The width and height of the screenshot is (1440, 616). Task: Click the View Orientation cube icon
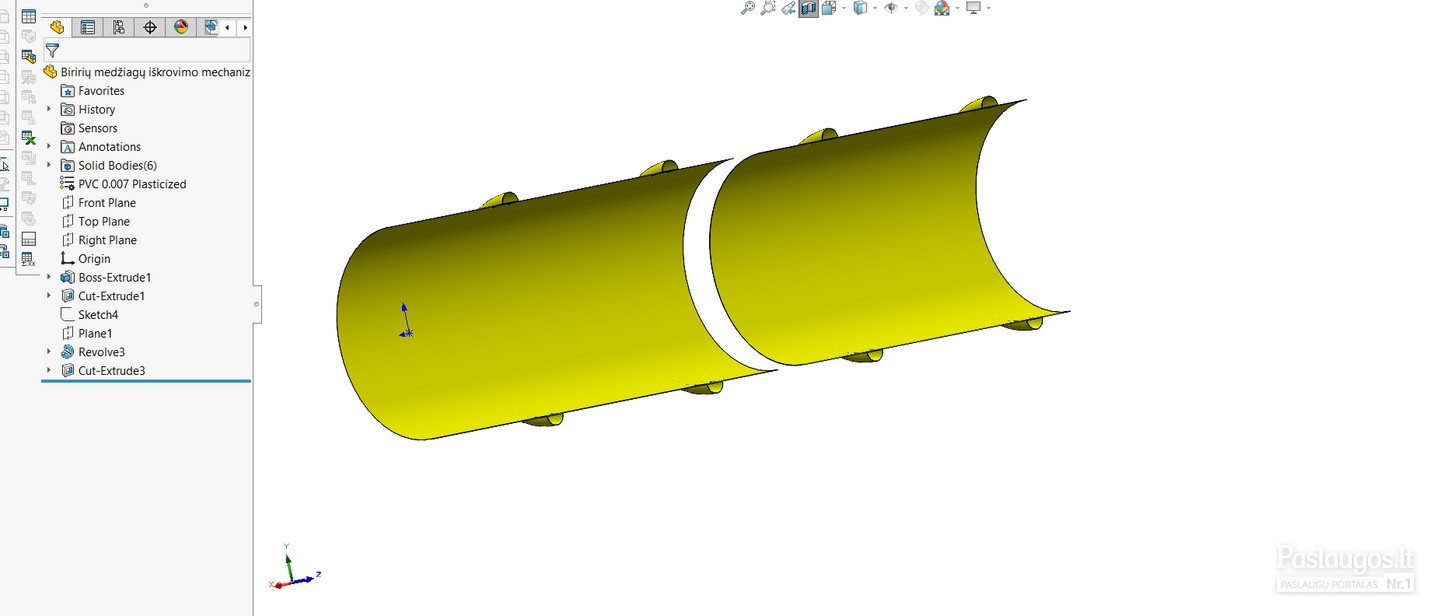(x=828, y=8)
